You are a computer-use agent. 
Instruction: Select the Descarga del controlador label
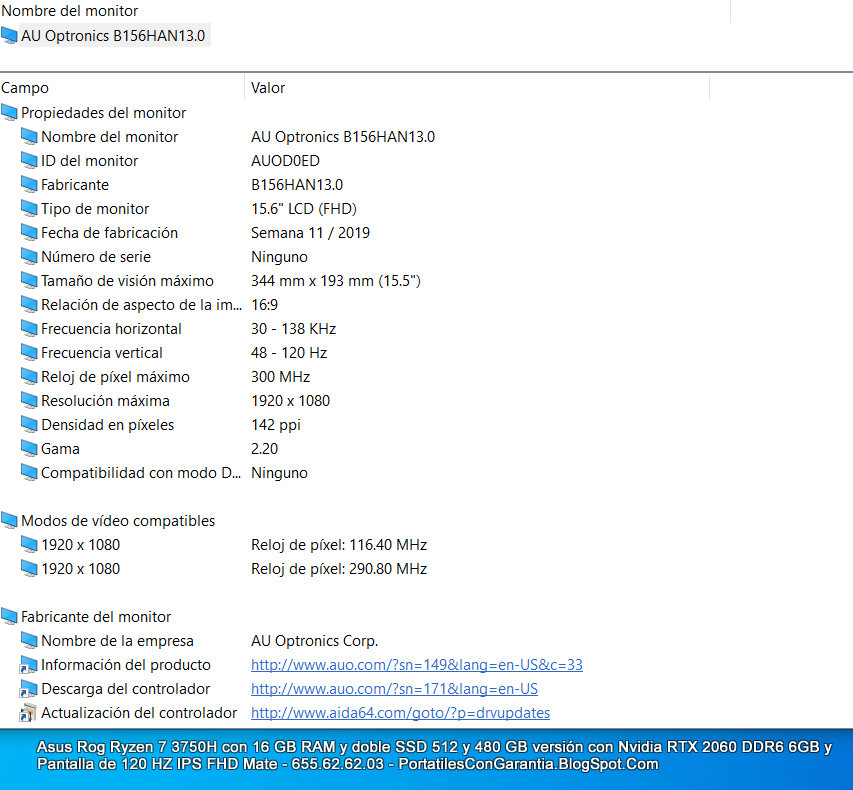[x=125, y=688]
